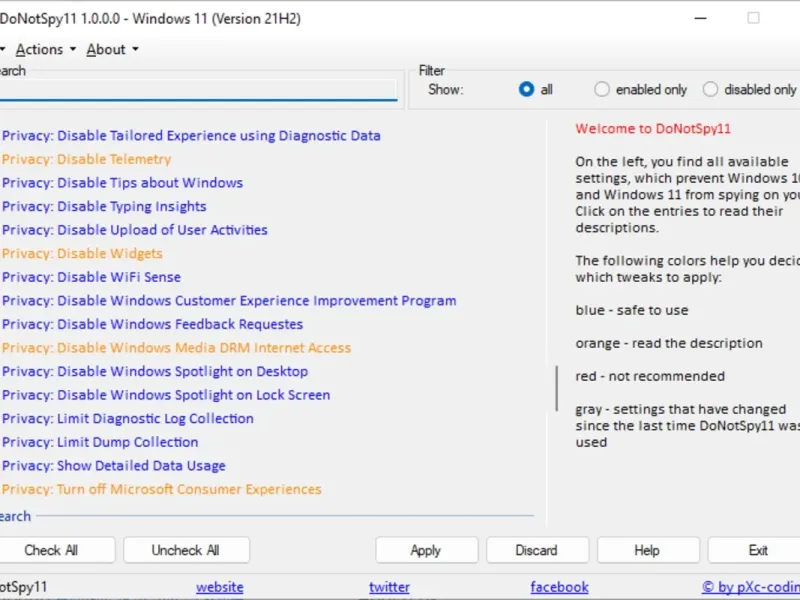
Task: Select Turn off Microsoft Consumer Experiences
Action: pos(161,489)
